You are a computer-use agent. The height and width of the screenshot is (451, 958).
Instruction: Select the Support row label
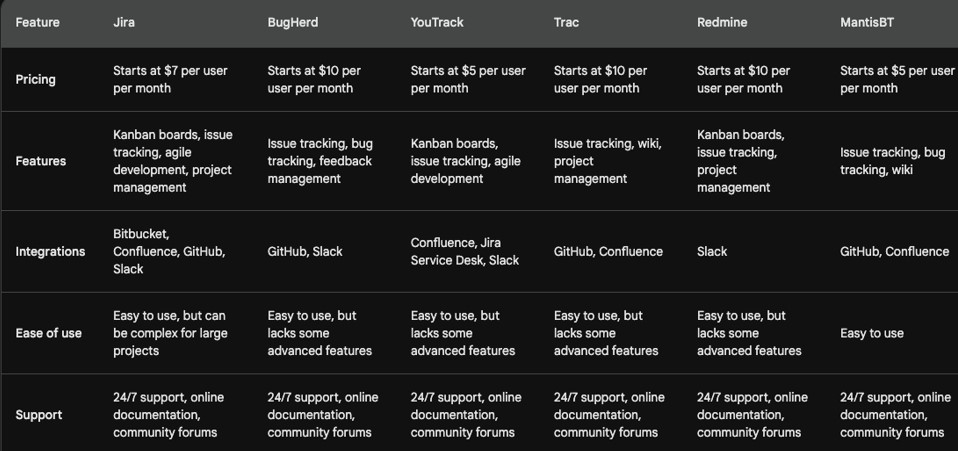[38, 415]
